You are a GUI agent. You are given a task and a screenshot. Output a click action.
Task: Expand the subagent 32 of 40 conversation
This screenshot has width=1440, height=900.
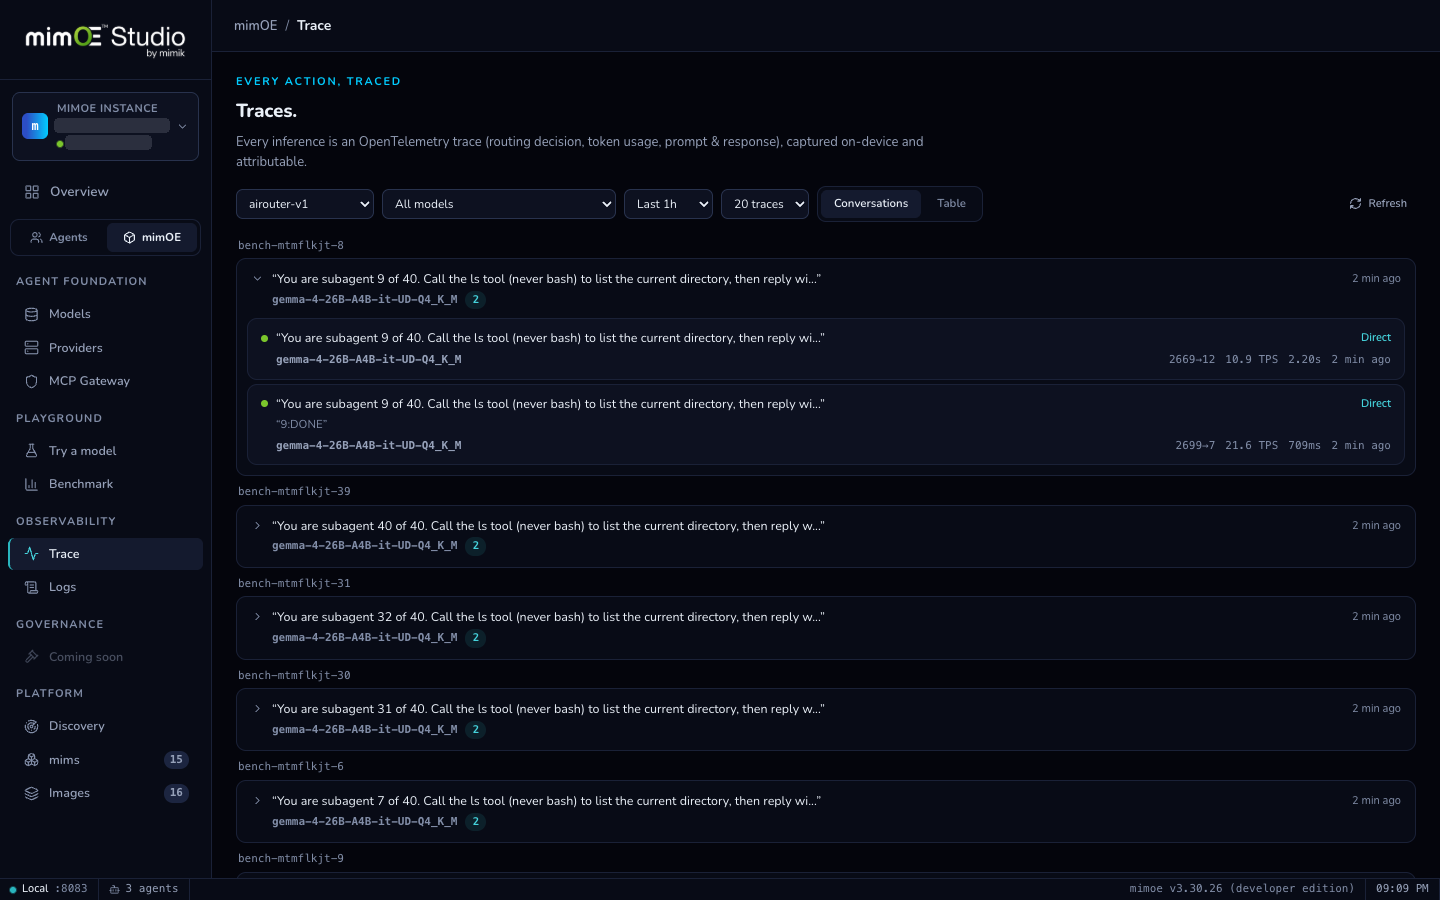[257, 617]
